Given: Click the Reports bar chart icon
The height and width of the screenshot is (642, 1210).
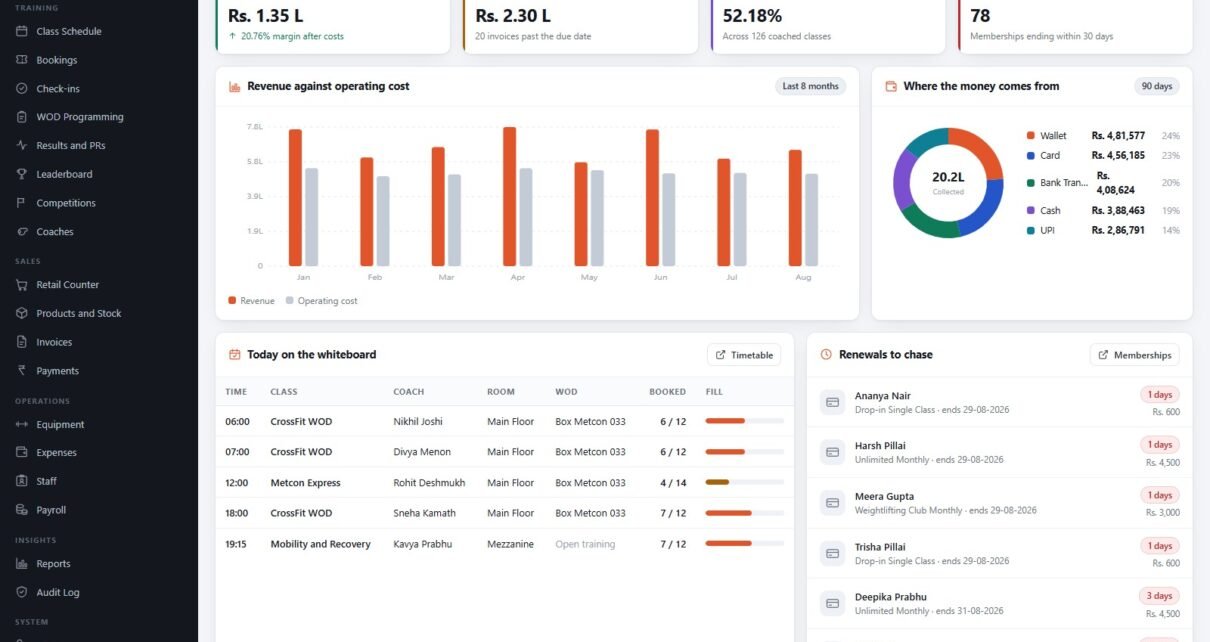Looking at the screenshot, I should click(x=22, y=564).
